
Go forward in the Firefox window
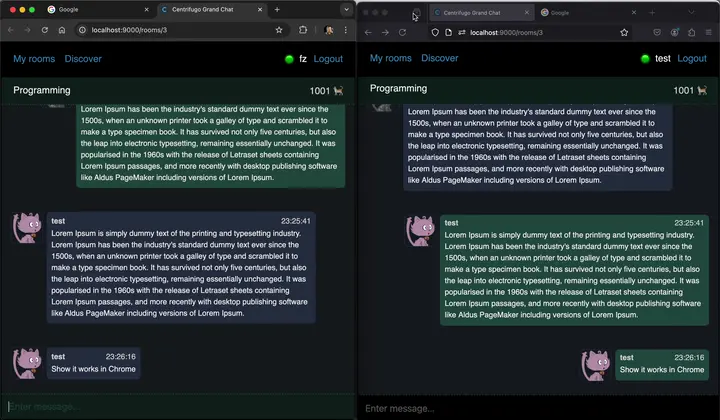click(x=385, y=32)
